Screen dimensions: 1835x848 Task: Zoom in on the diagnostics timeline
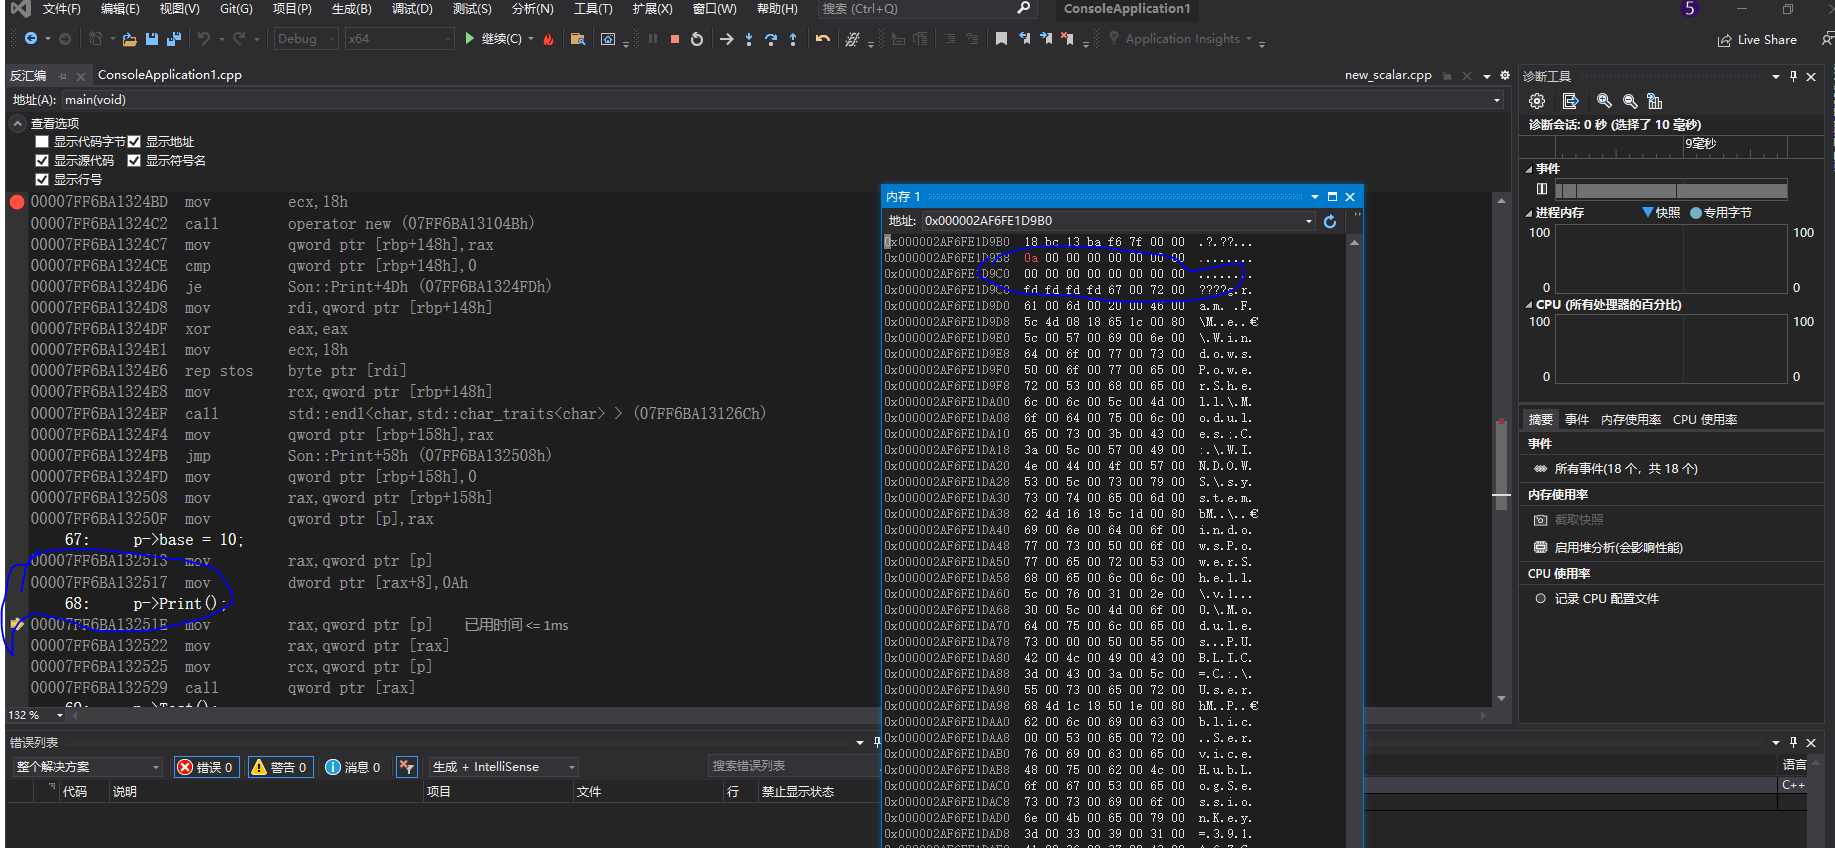(1604, 101)
